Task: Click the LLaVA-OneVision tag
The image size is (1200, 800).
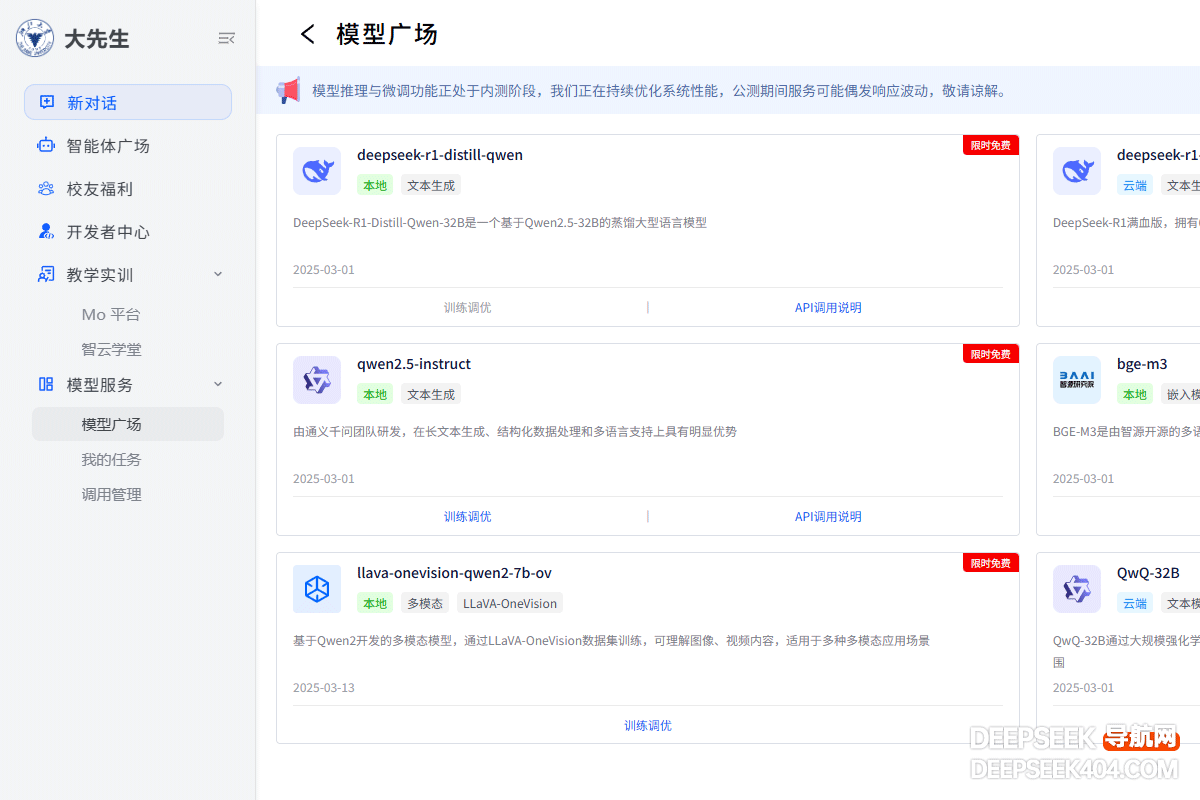Action: click(510, 603)
